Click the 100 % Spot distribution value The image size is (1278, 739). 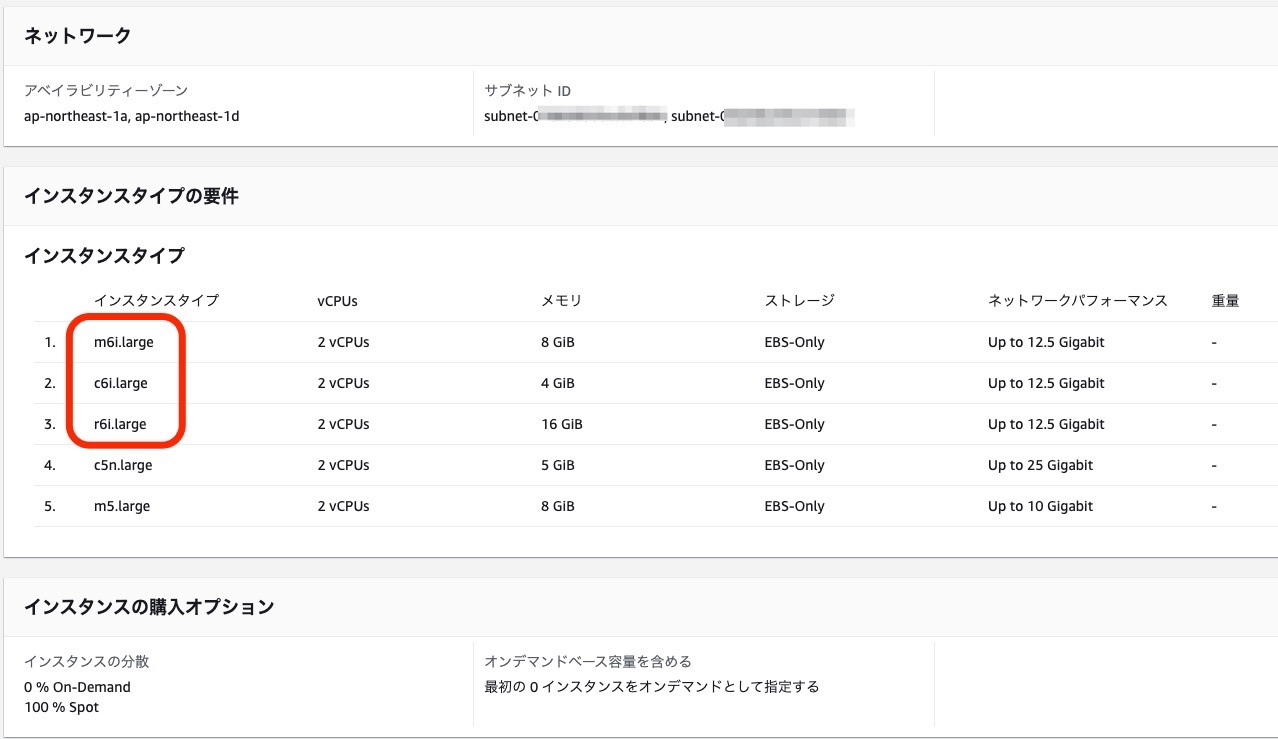point(64,707)
